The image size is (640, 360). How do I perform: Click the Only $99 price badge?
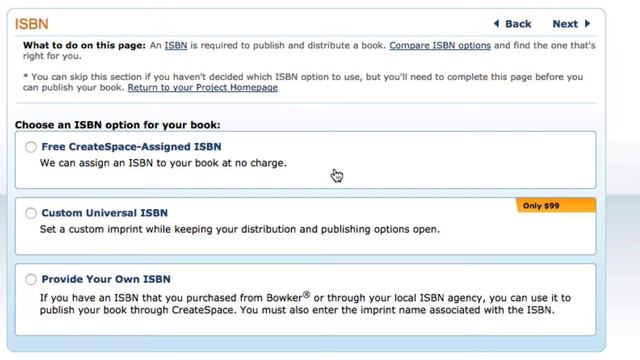click(556, 205)
